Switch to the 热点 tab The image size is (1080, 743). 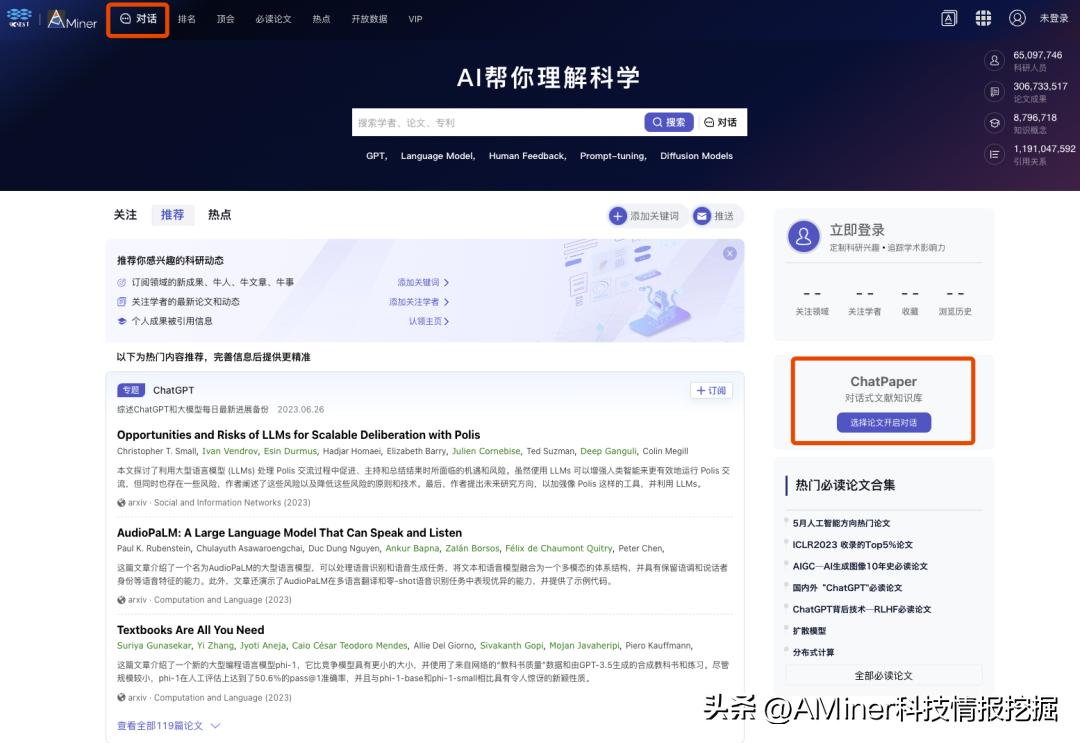click(218, 214)
